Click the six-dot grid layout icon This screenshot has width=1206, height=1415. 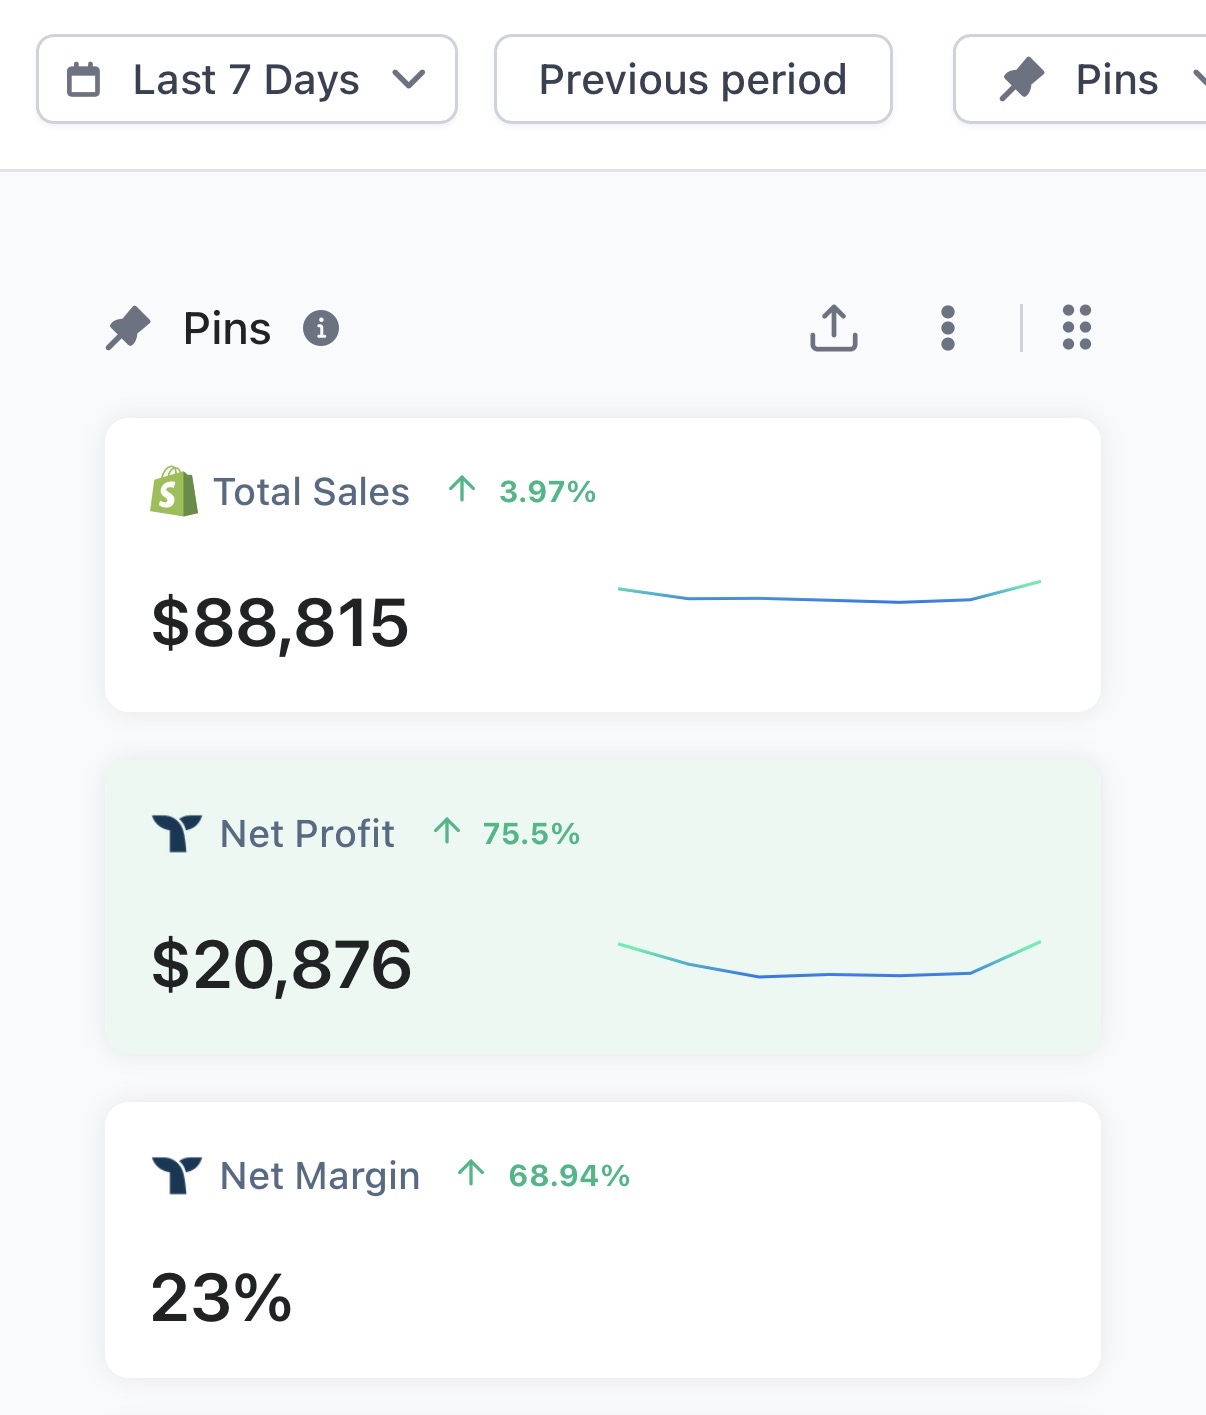tap(1076, 328)
